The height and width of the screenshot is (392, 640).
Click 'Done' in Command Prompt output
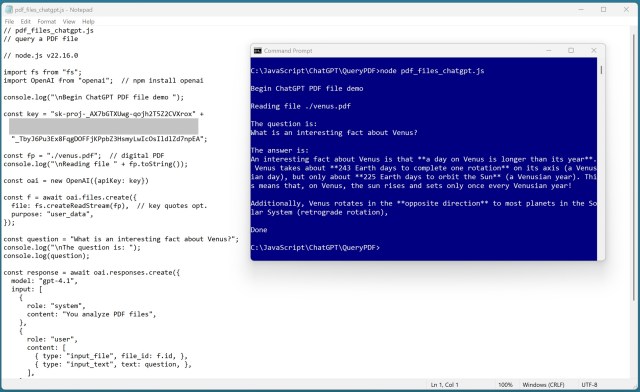point(259,229)
